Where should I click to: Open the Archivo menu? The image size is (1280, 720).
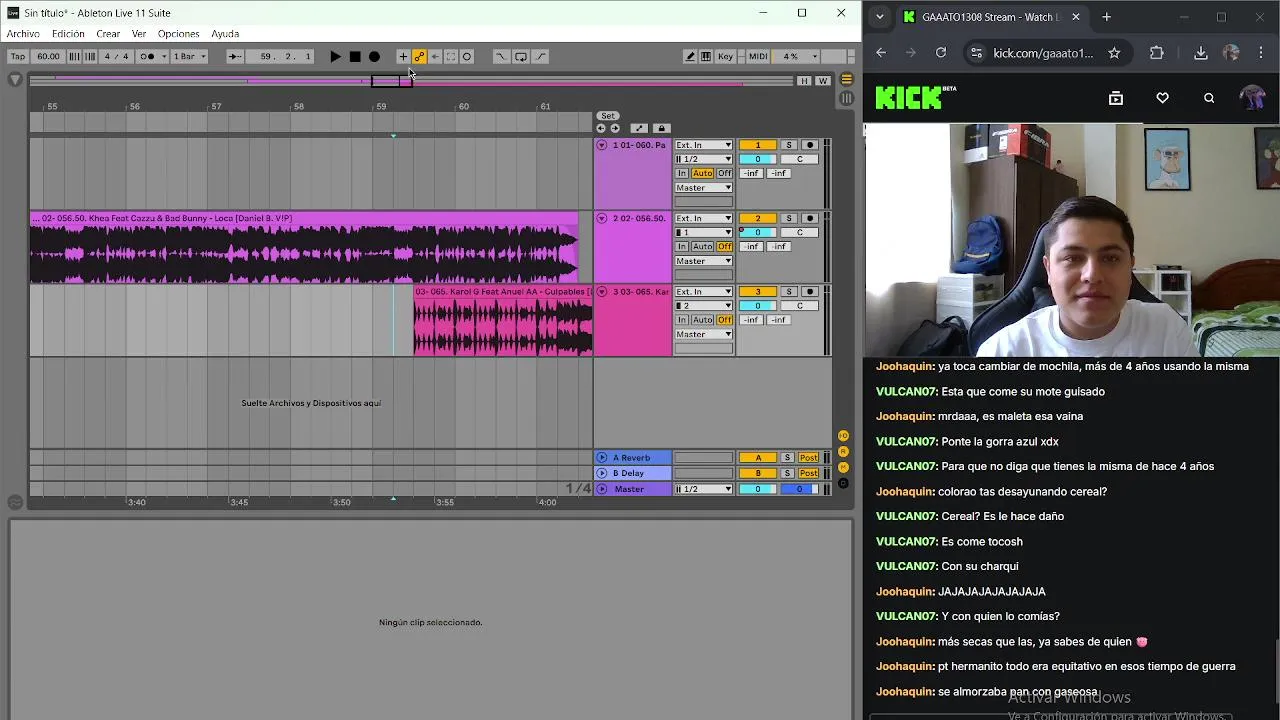[23, 34]
